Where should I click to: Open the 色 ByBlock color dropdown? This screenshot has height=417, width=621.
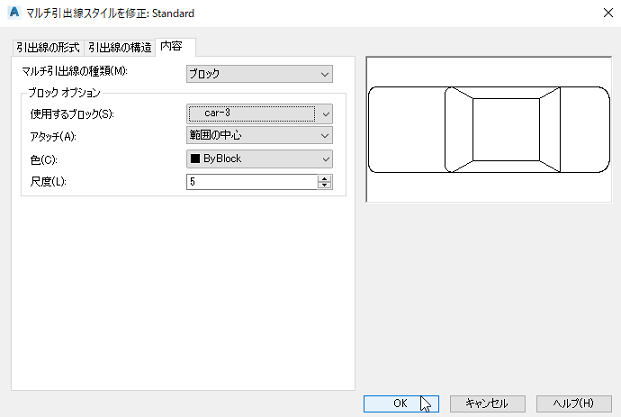259,159
